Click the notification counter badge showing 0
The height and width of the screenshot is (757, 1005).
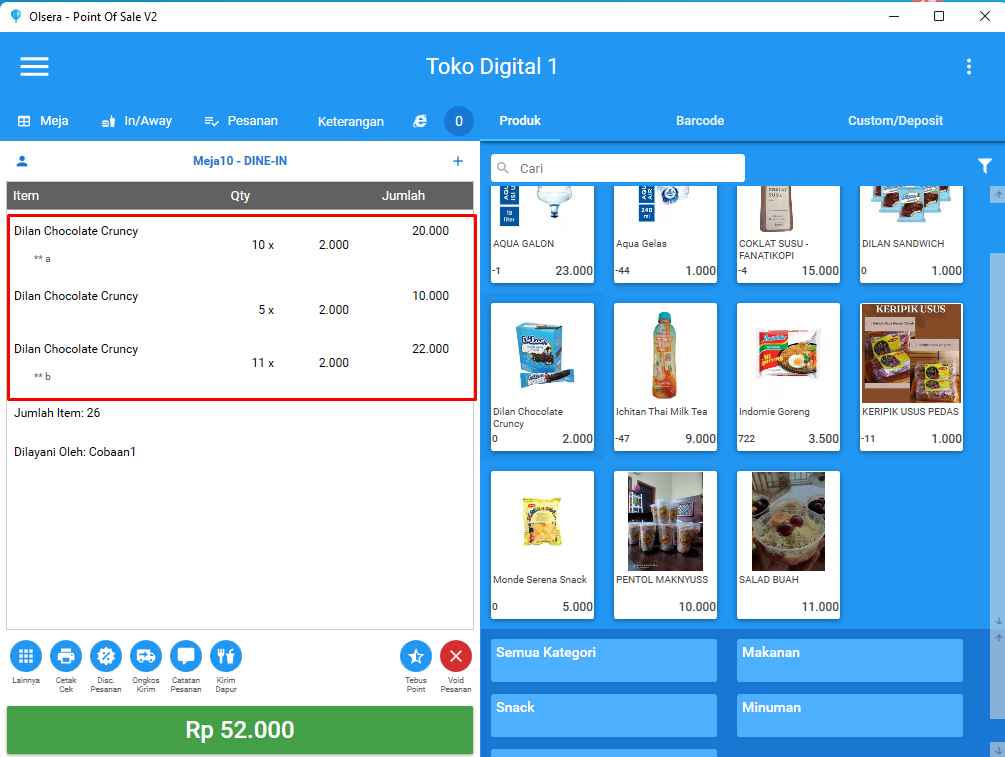point(458,121)
